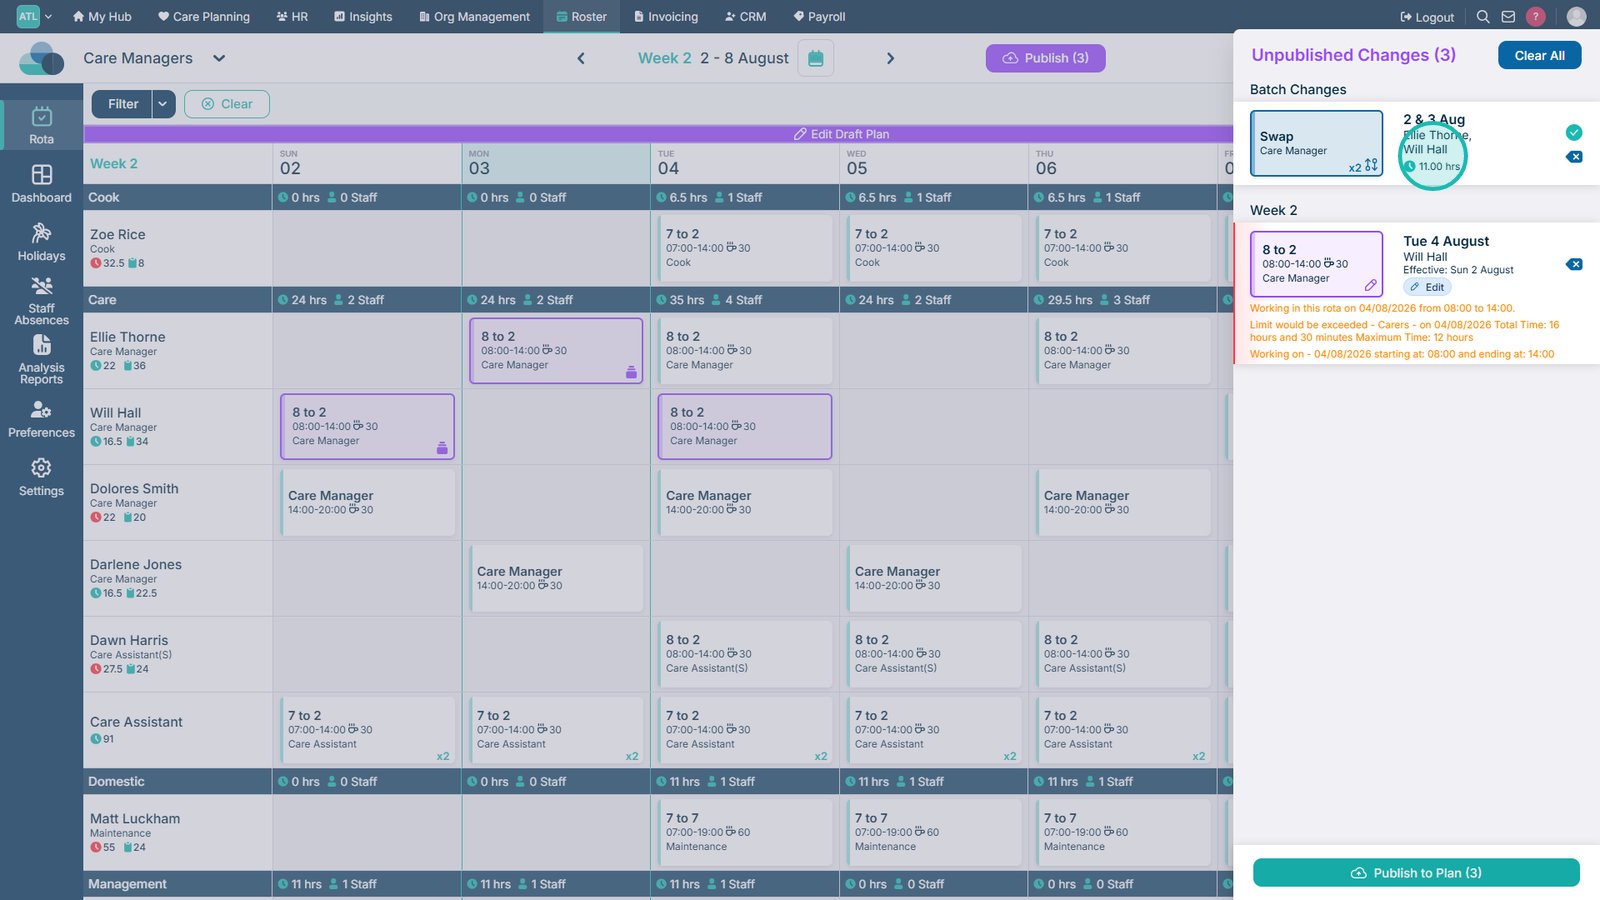Screen dimensions: 1600x900
Task: Select Will Hall's Tuesday 8 to 2 shift
Action: (744, 426)
